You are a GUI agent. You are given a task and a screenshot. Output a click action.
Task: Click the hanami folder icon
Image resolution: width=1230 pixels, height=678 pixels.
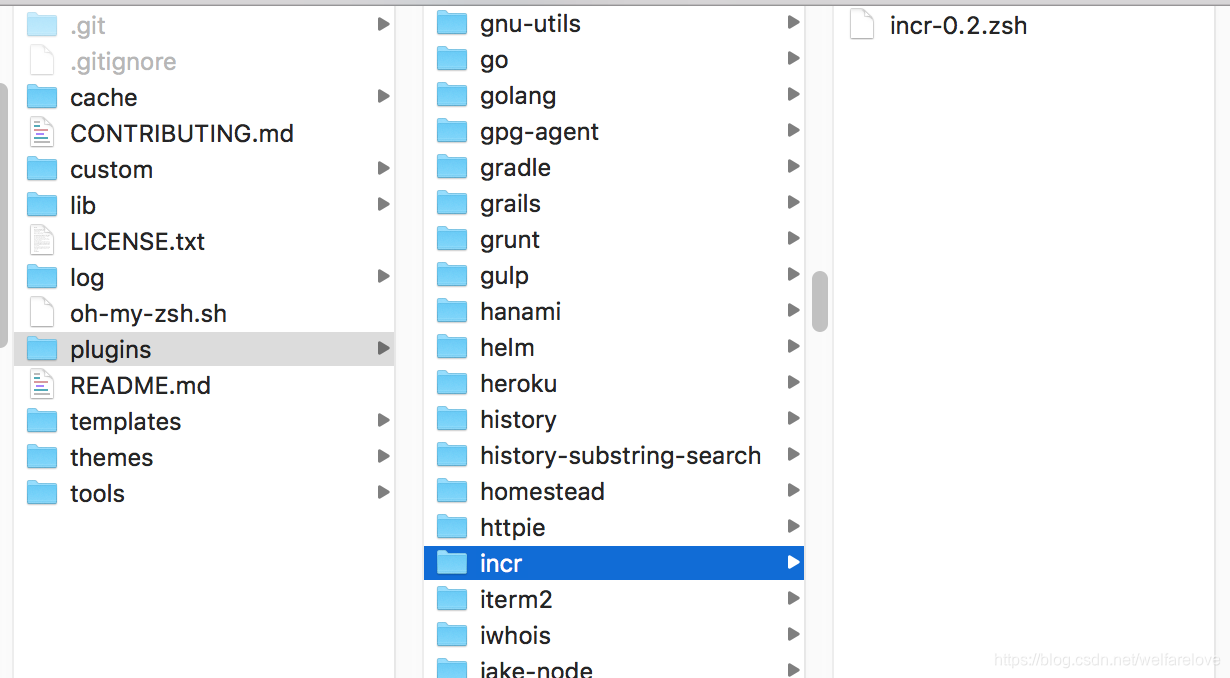tap(453, 311)
